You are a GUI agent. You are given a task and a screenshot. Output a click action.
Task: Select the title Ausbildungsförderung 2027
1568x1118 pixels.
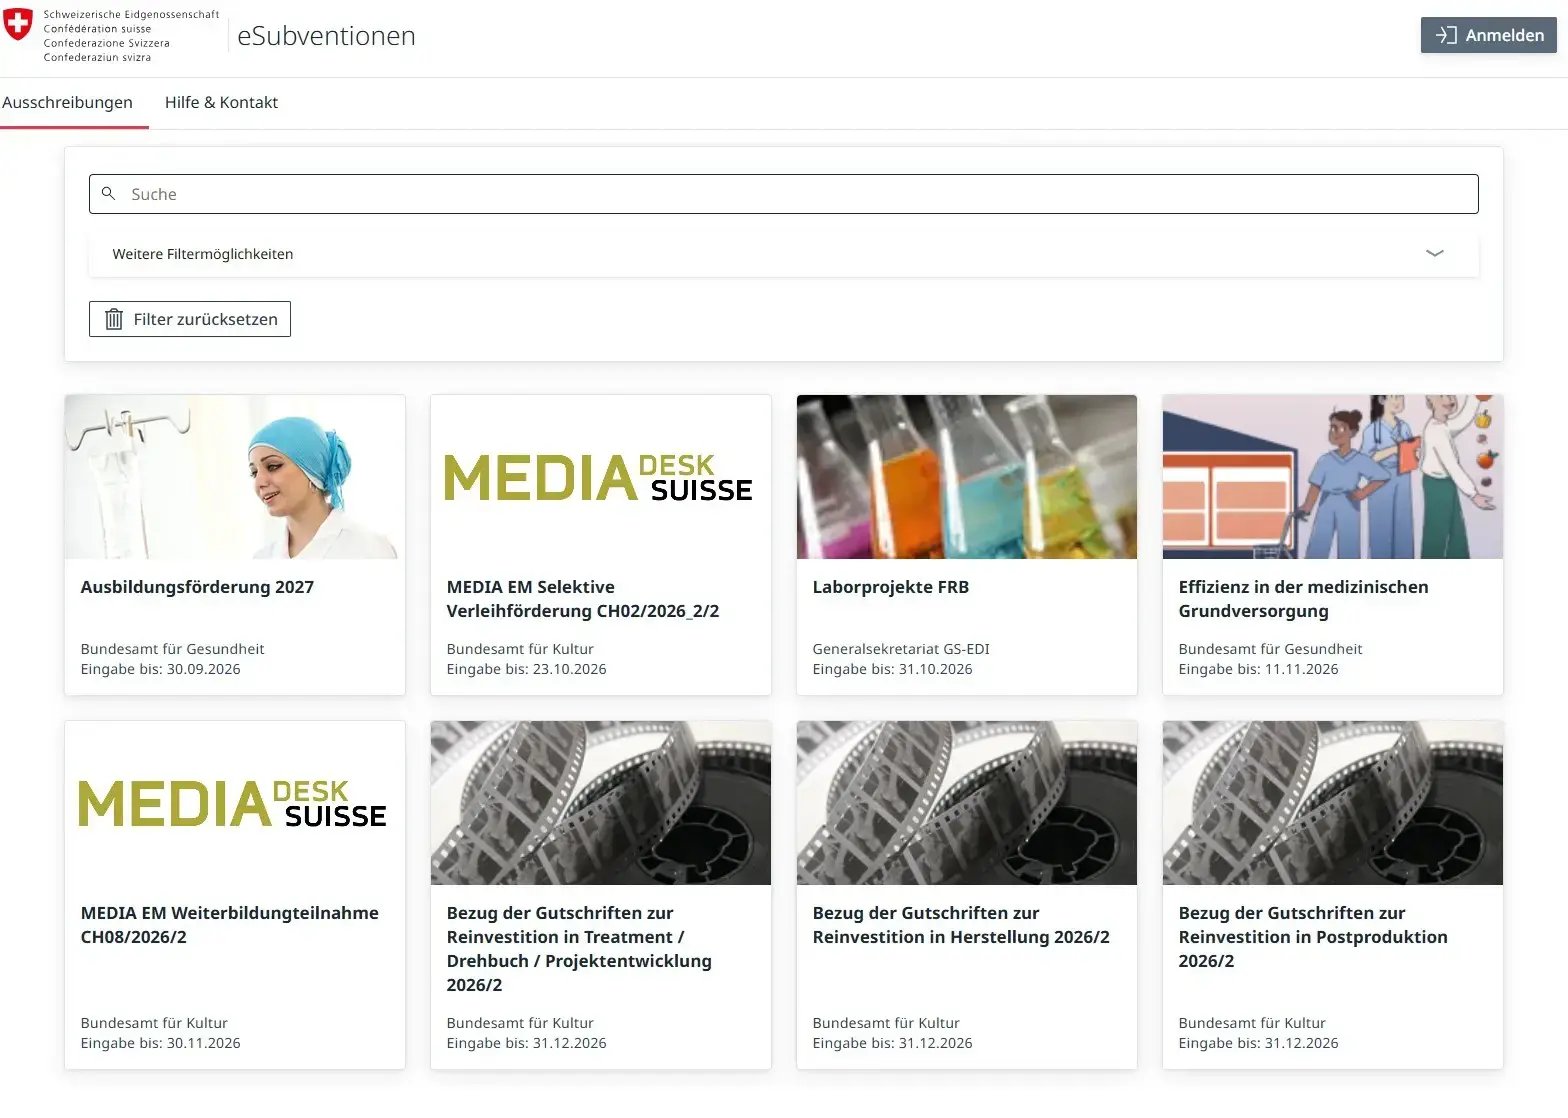pyautogui.click(x=197, y=587)
